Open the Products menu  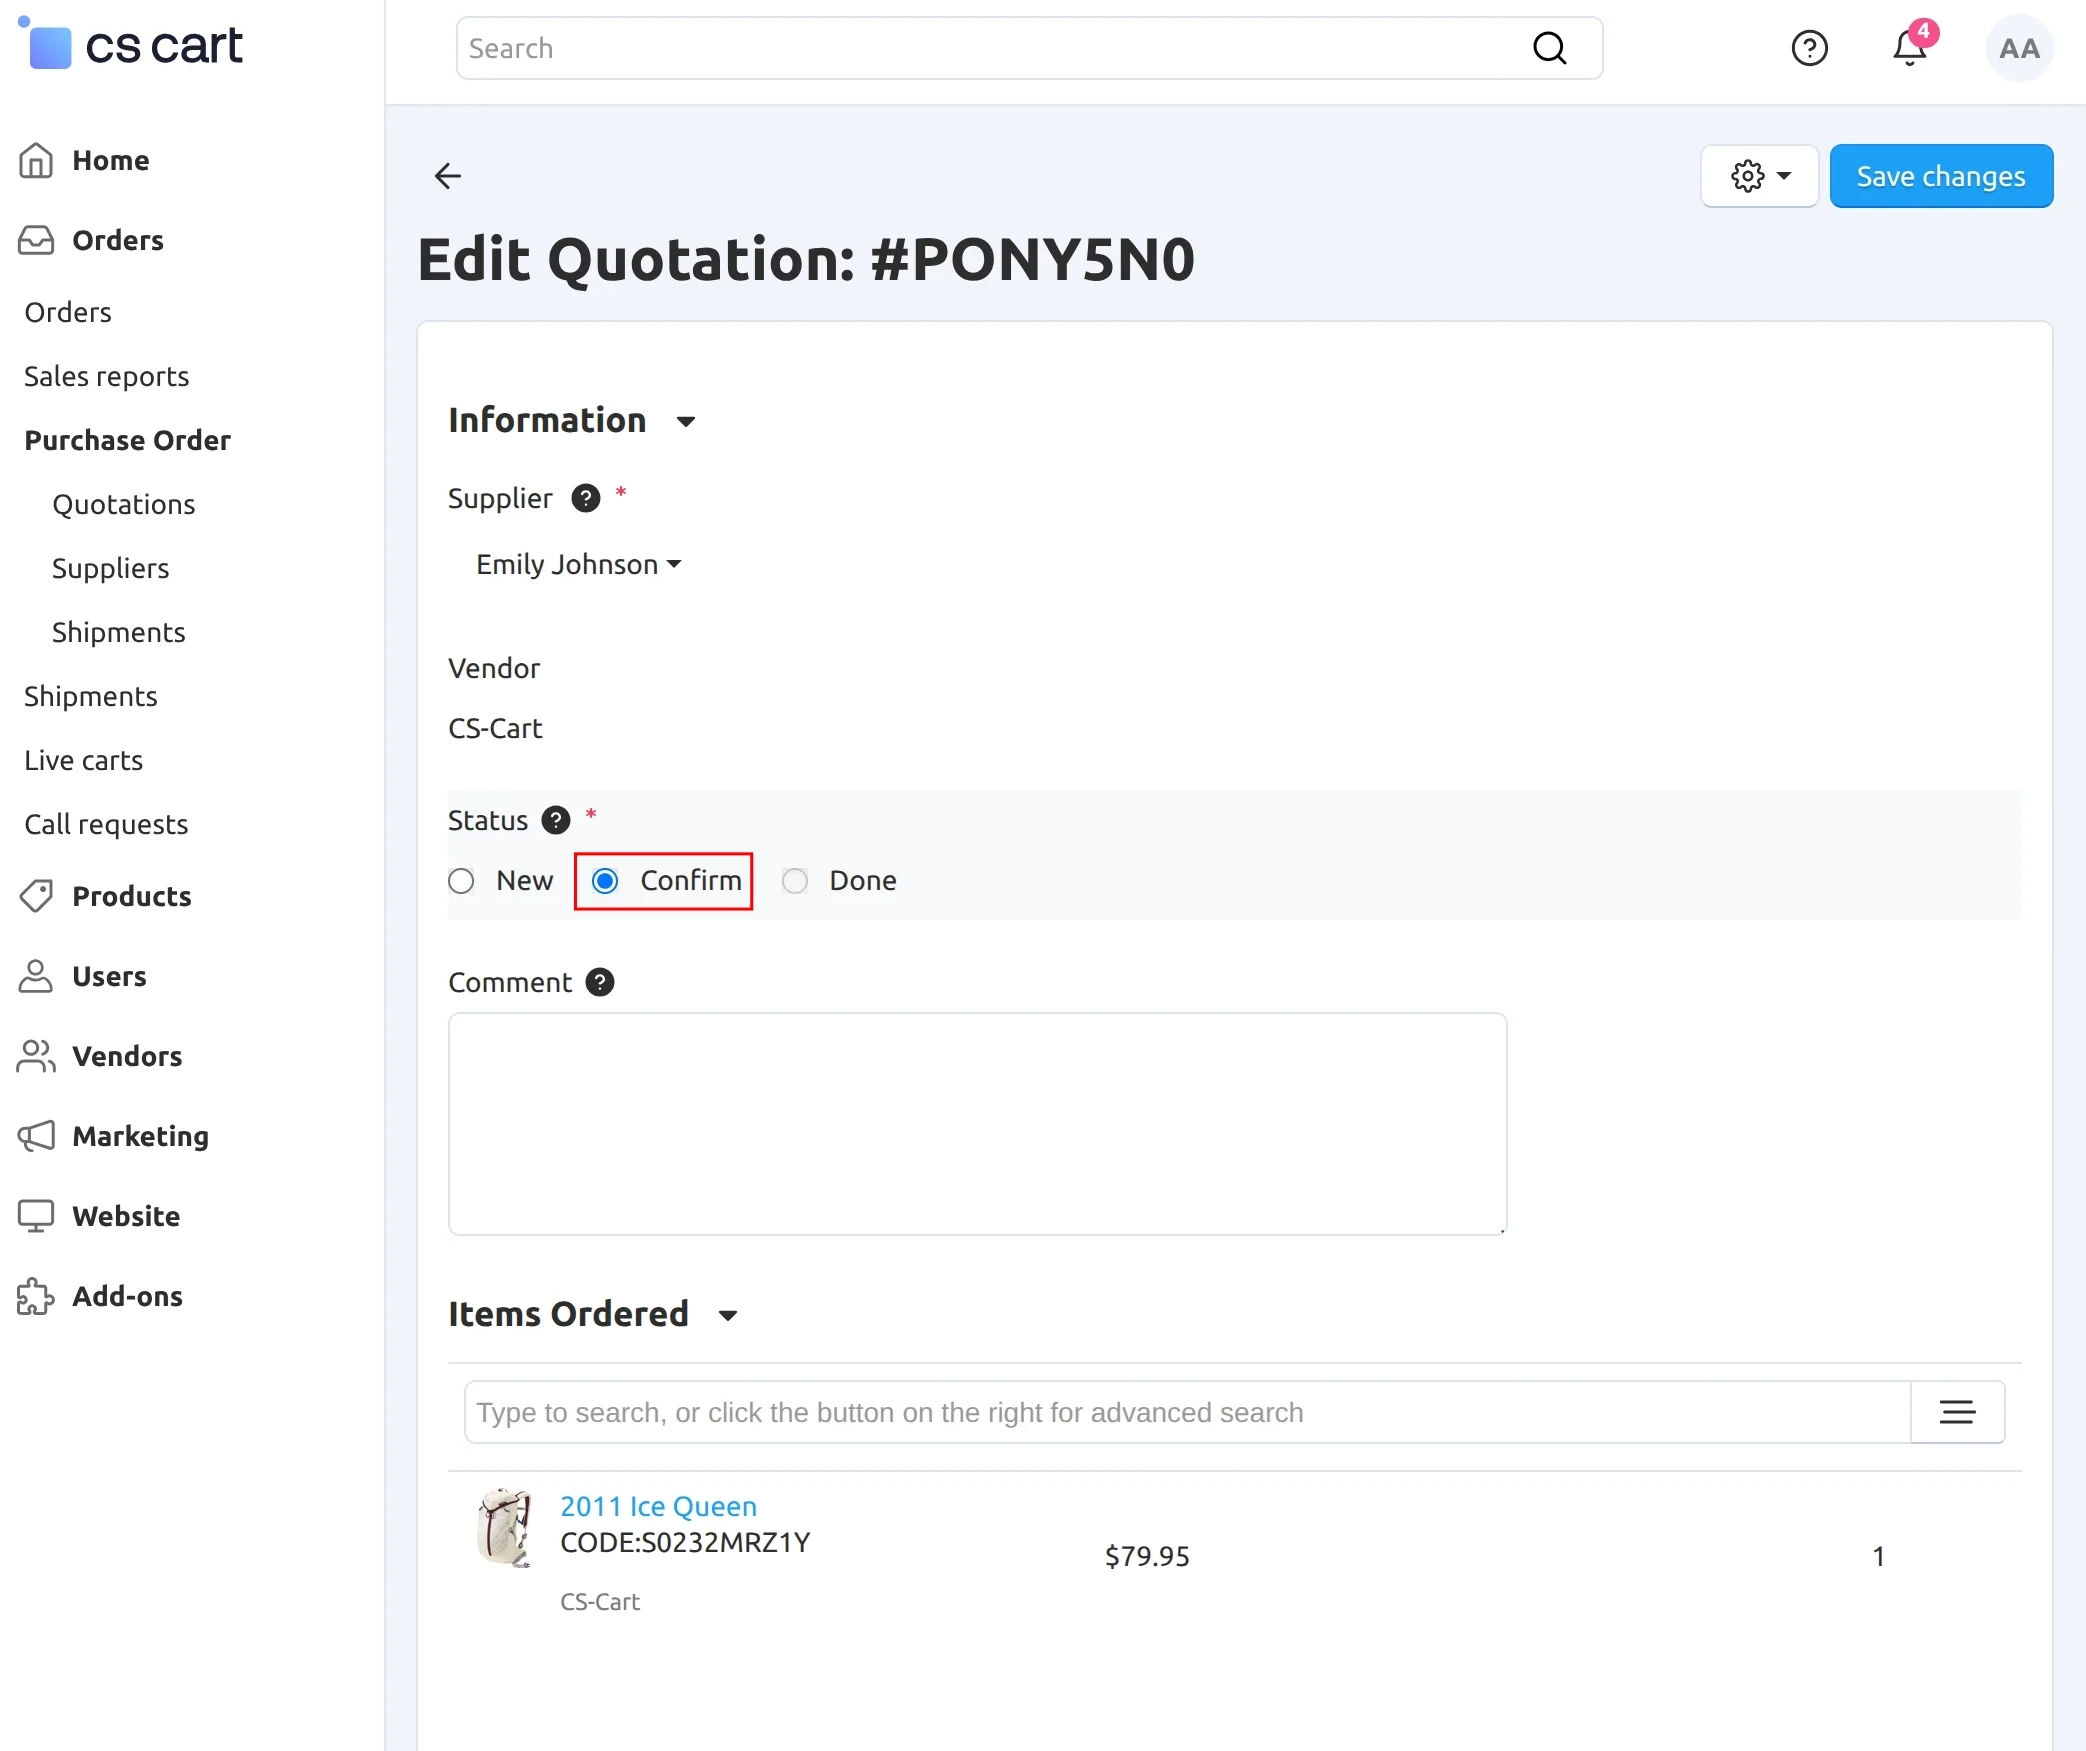131,896
